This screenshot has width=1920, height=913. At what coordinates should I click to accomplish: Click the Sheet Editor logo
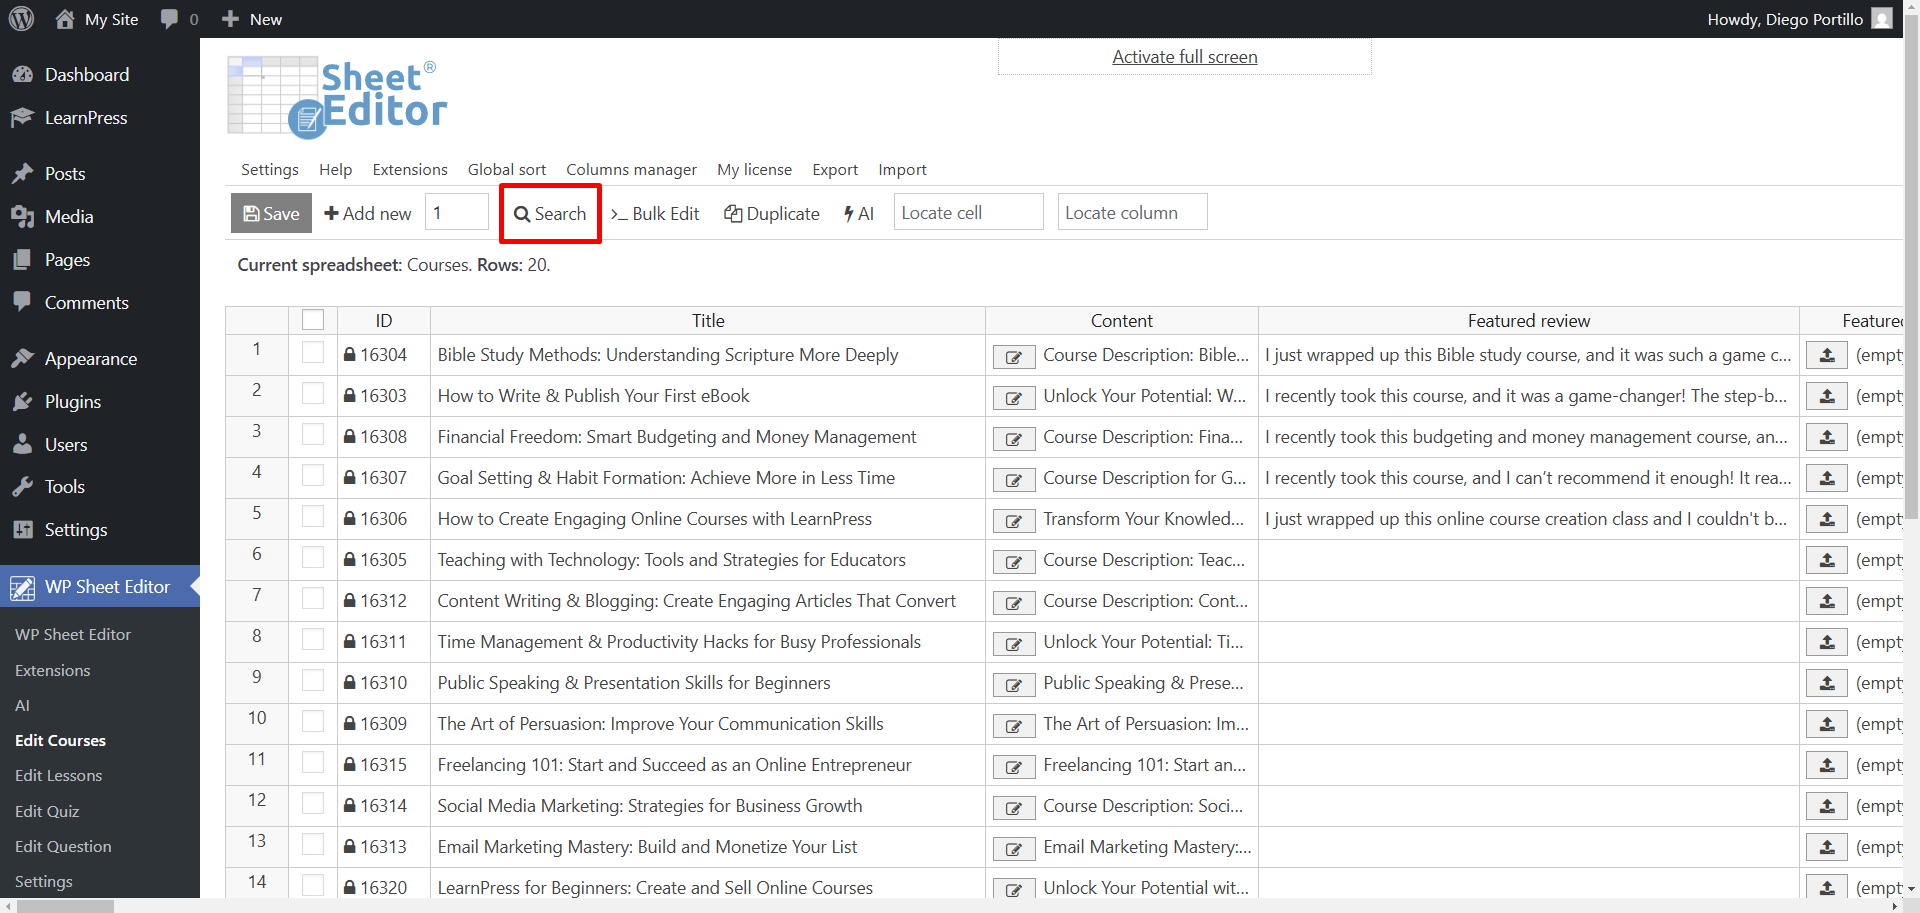point(337,97)
